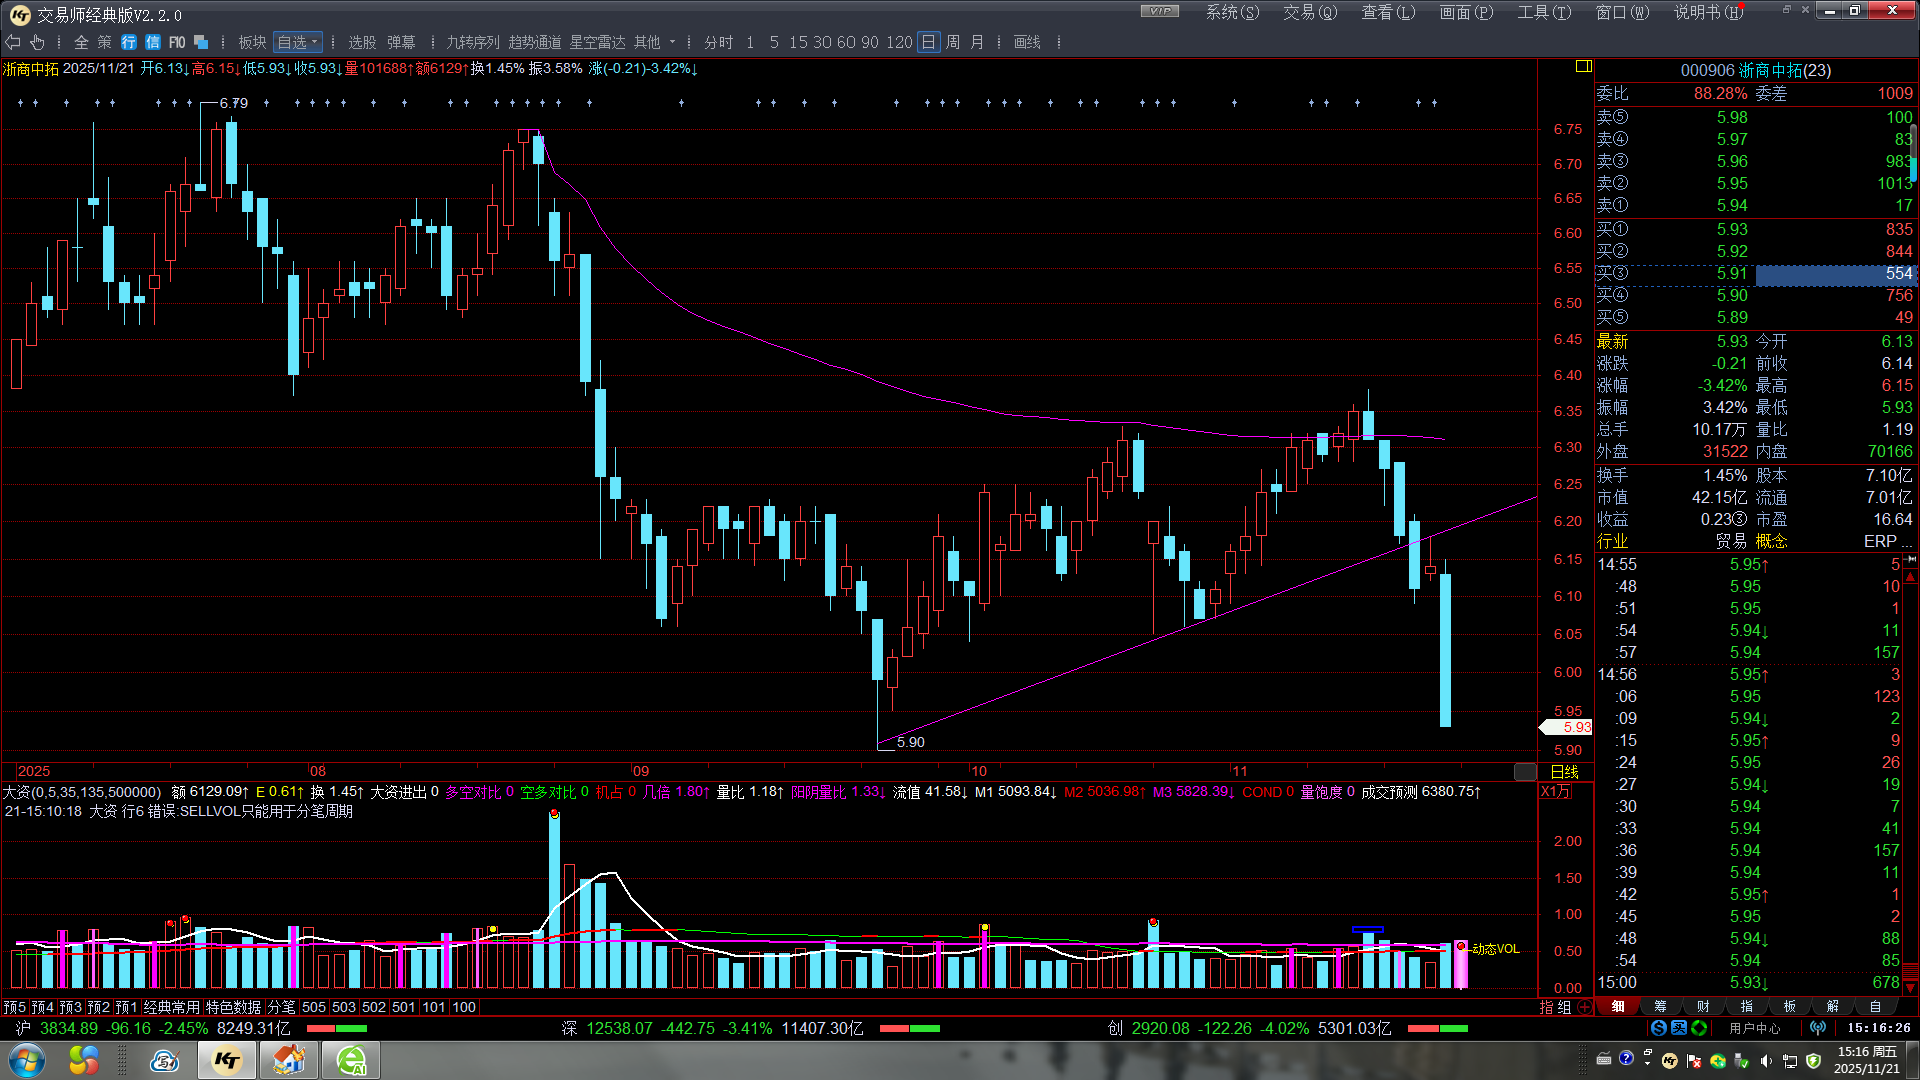Click the 画线 draw line button
1920x1080 pixels.
tap(1027, 42)
